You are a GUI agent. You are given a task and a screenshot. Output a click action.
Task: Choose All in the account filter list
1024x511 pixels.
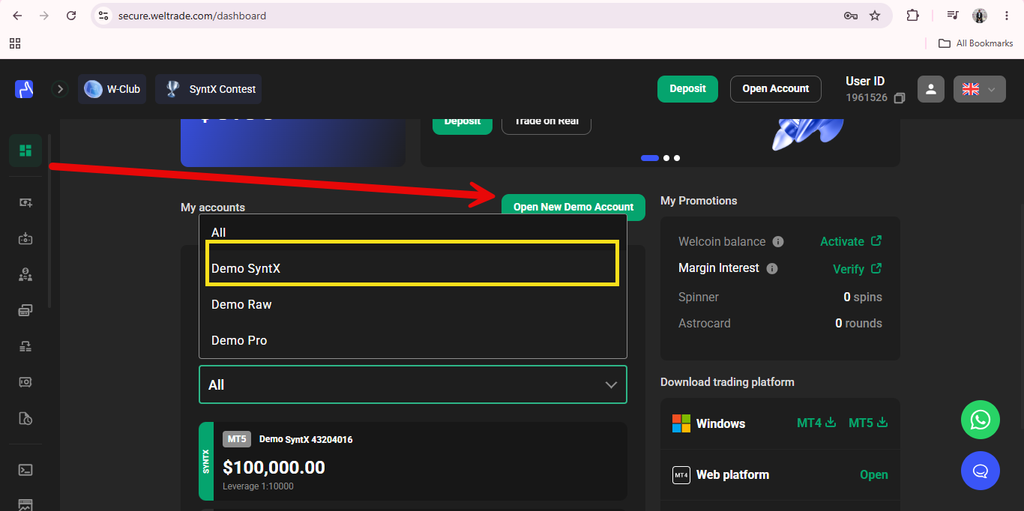tap(413, 232)
